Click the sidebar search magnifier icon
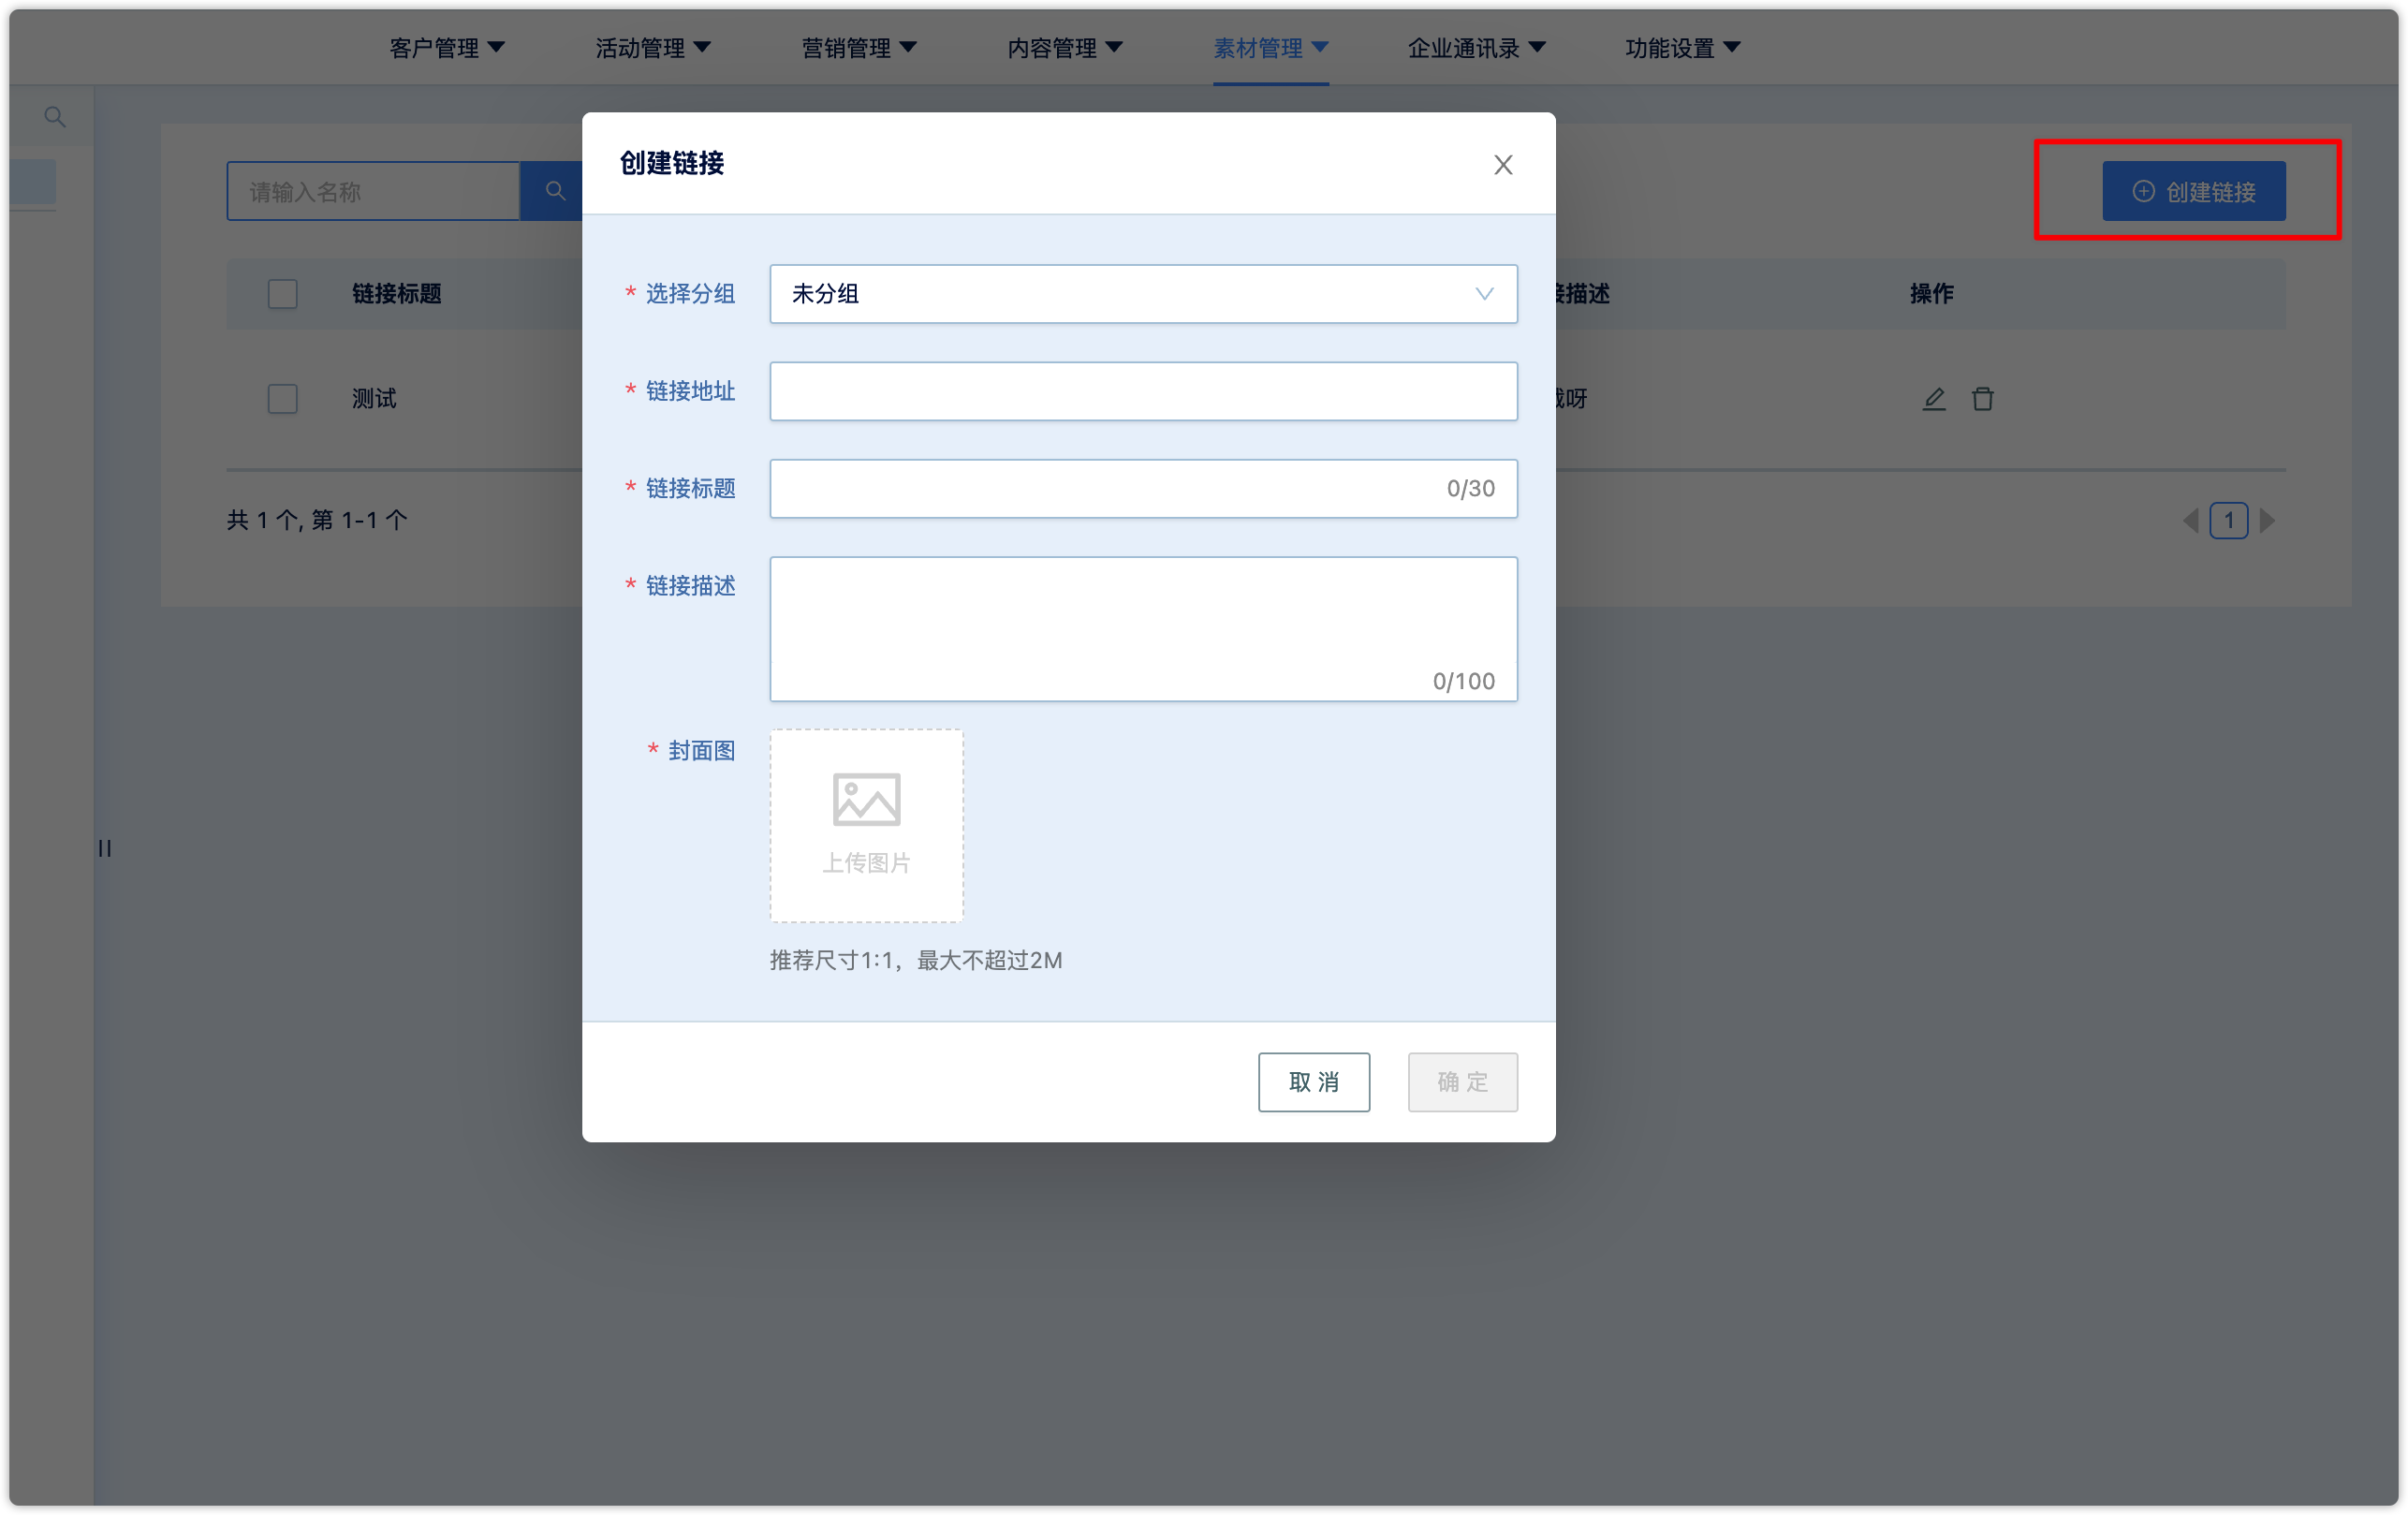Screen dimensions: 2408x1515 point(55,117)
